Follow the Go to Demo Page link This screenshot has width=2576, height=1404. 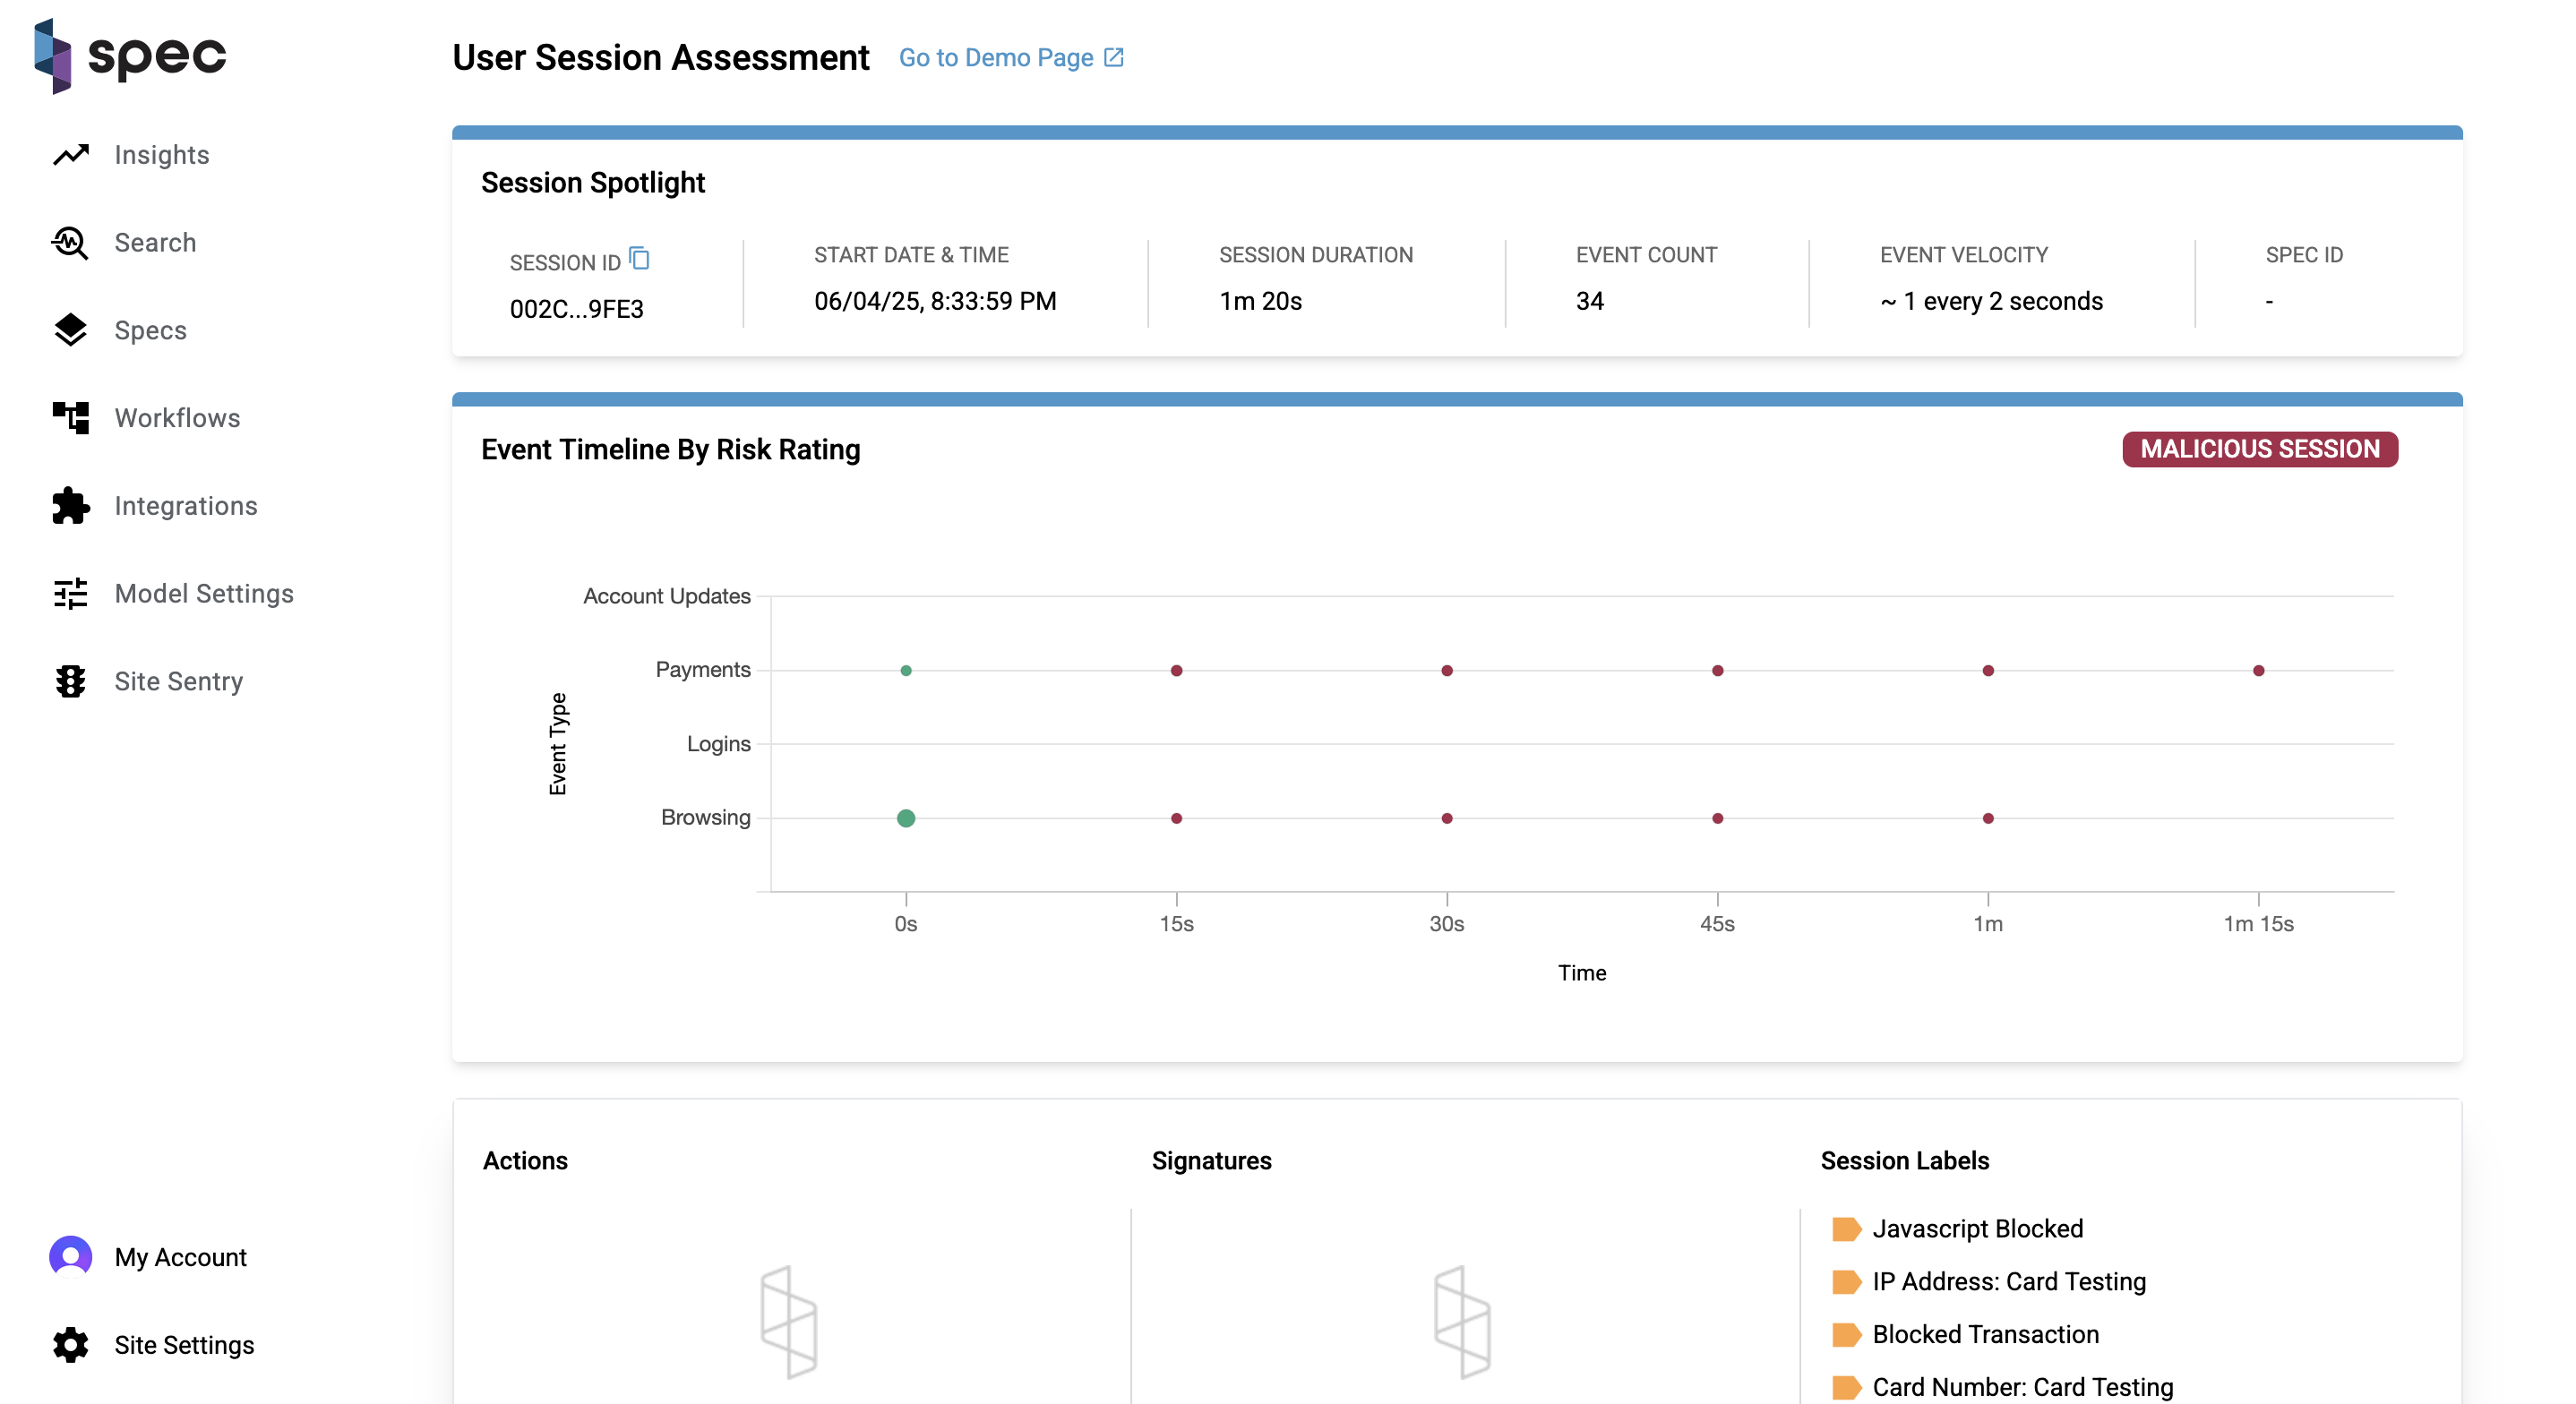[1010, 58]
